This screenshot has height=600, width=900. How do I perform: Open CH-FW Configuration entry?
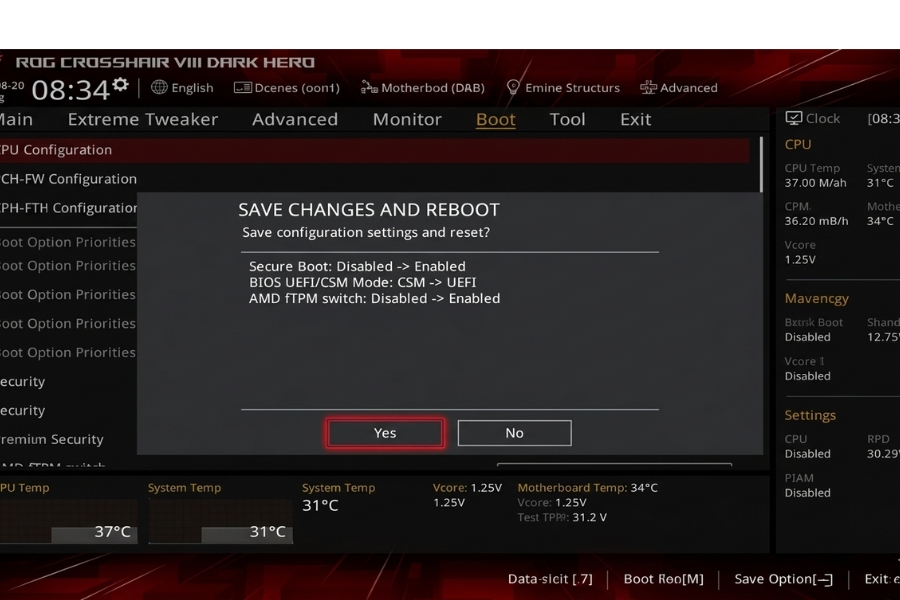tap(68, 179)
